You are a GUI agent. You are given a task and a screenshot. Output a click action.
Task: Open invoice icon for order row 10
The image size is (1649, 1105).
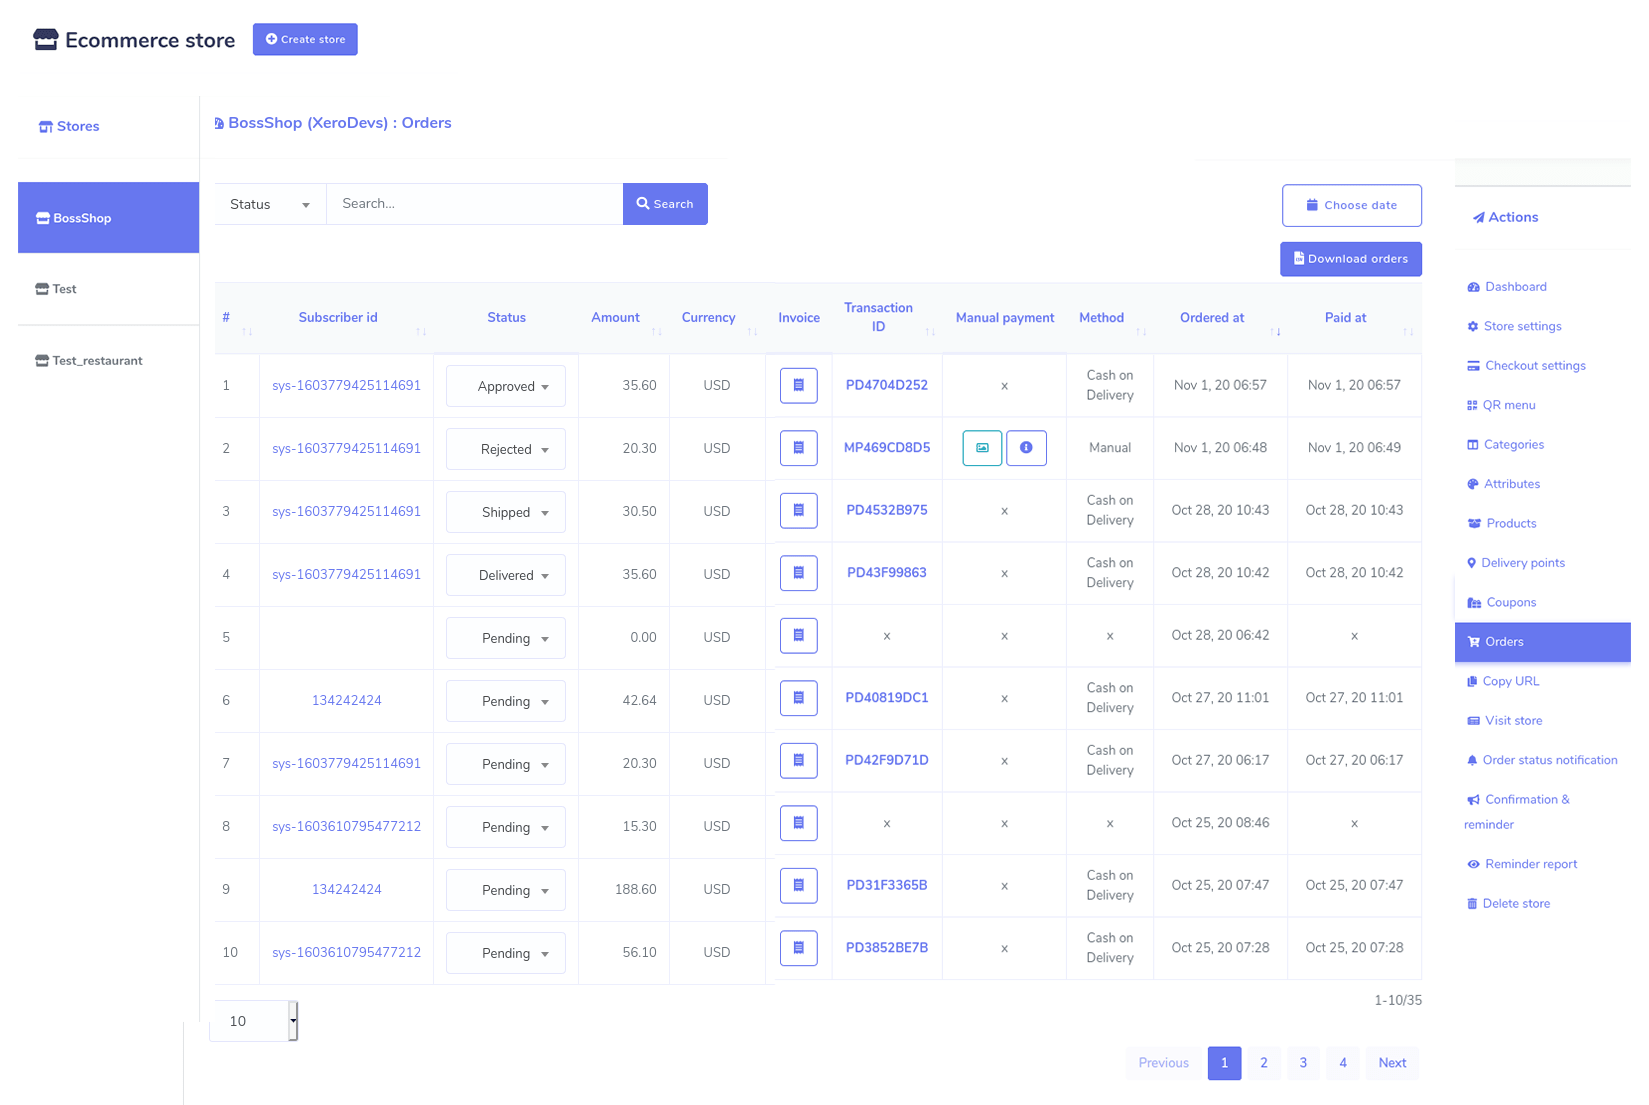(798, 948)
